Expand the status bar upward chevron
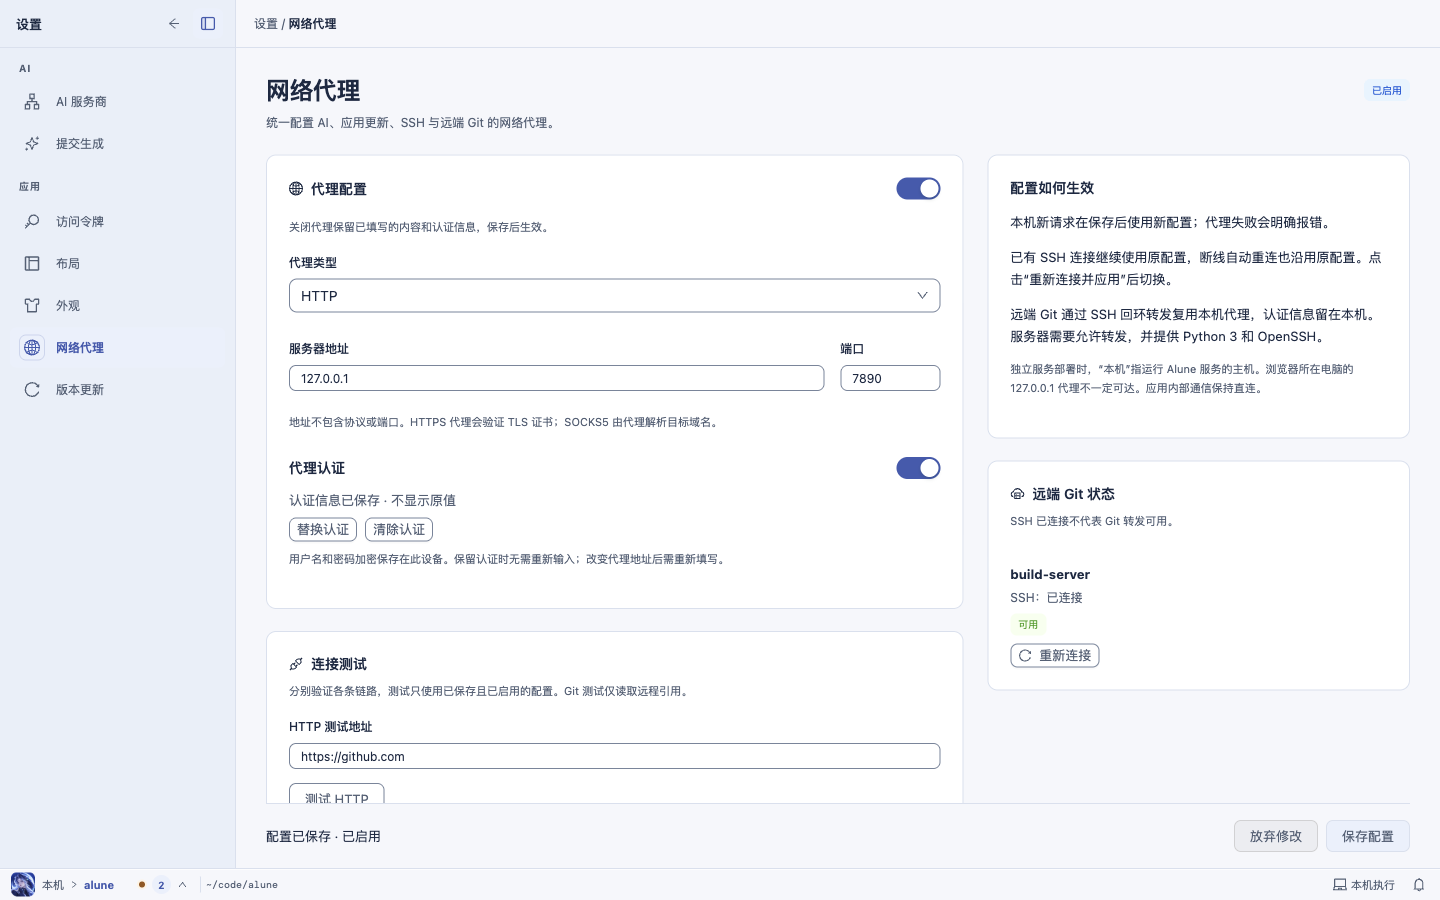 (x=182, y=884)
